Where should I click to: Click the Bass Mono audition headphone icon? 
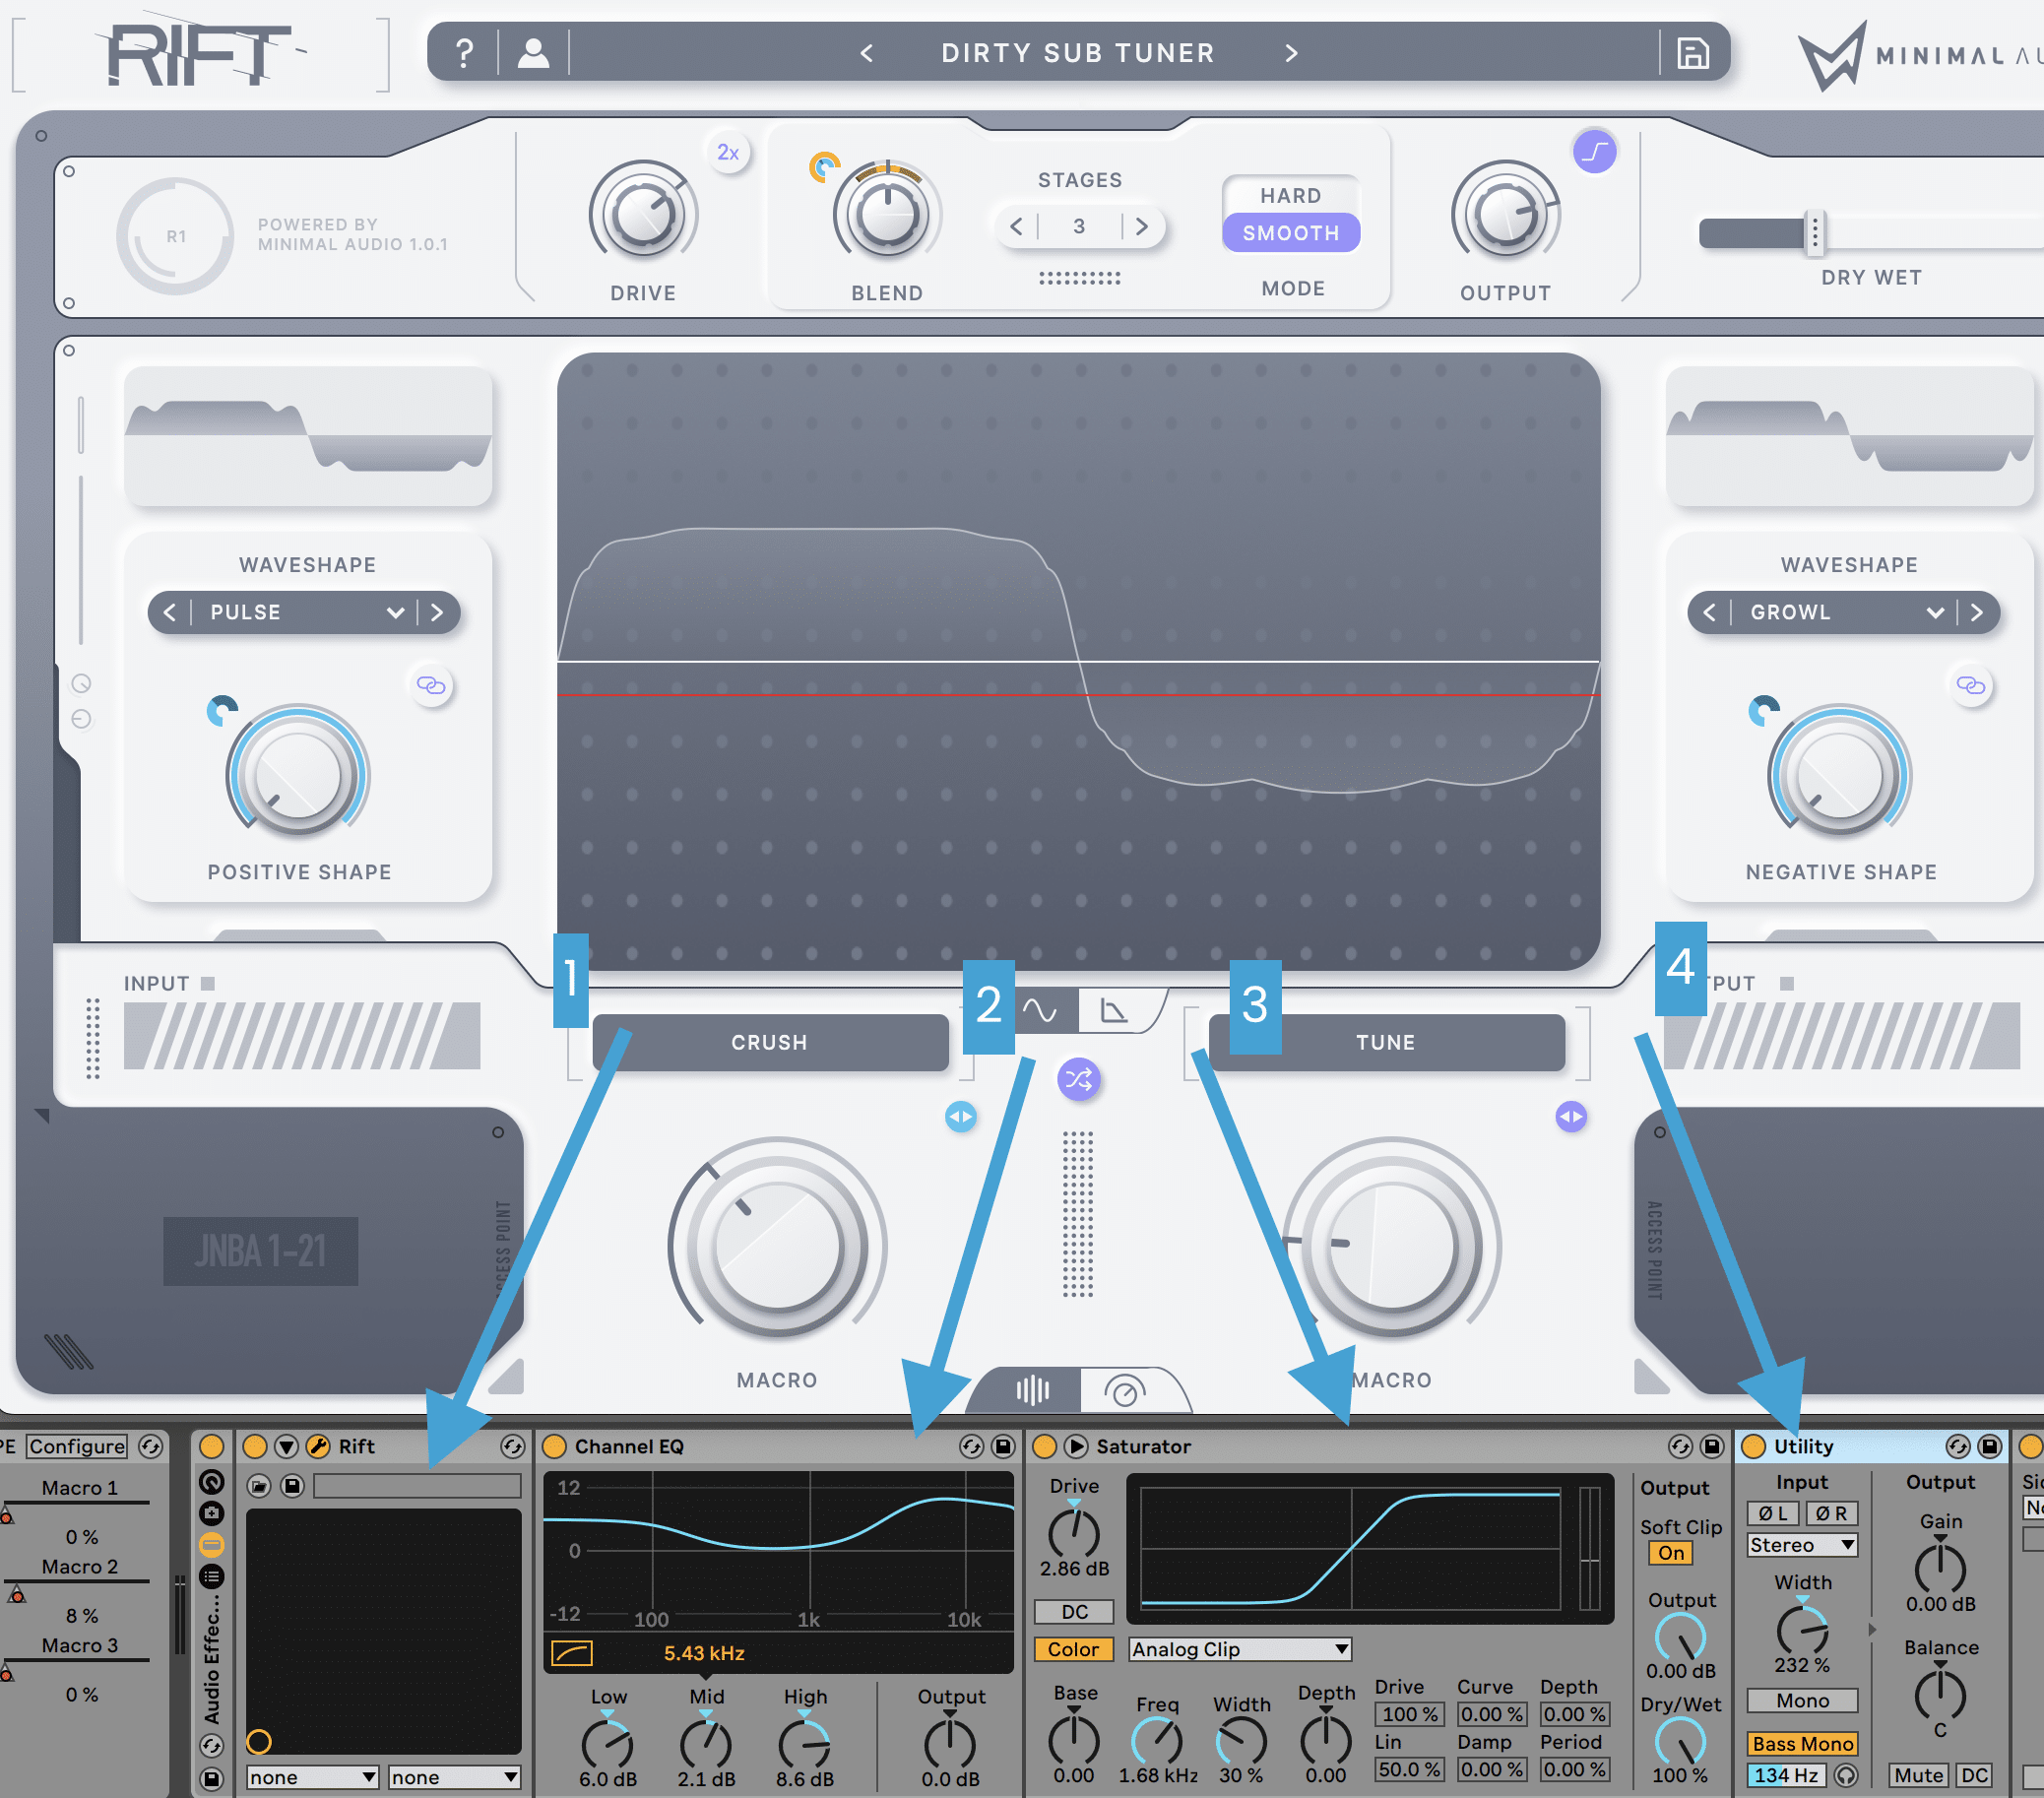(1846, 1775)
